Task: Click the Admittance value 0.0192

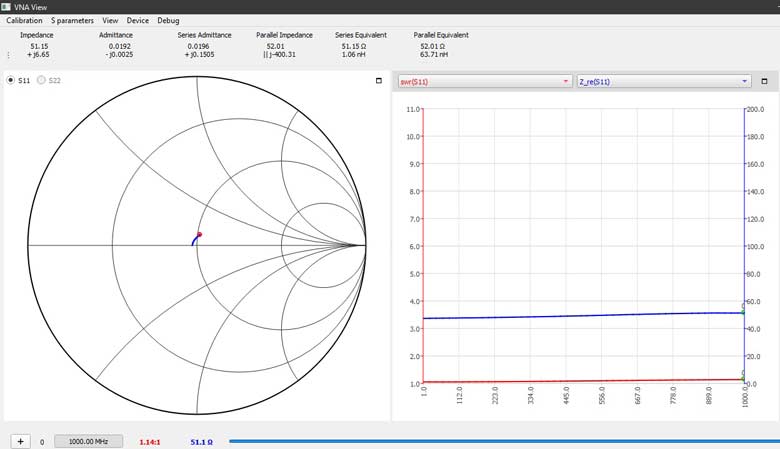Action: click(x=119, y=46)
